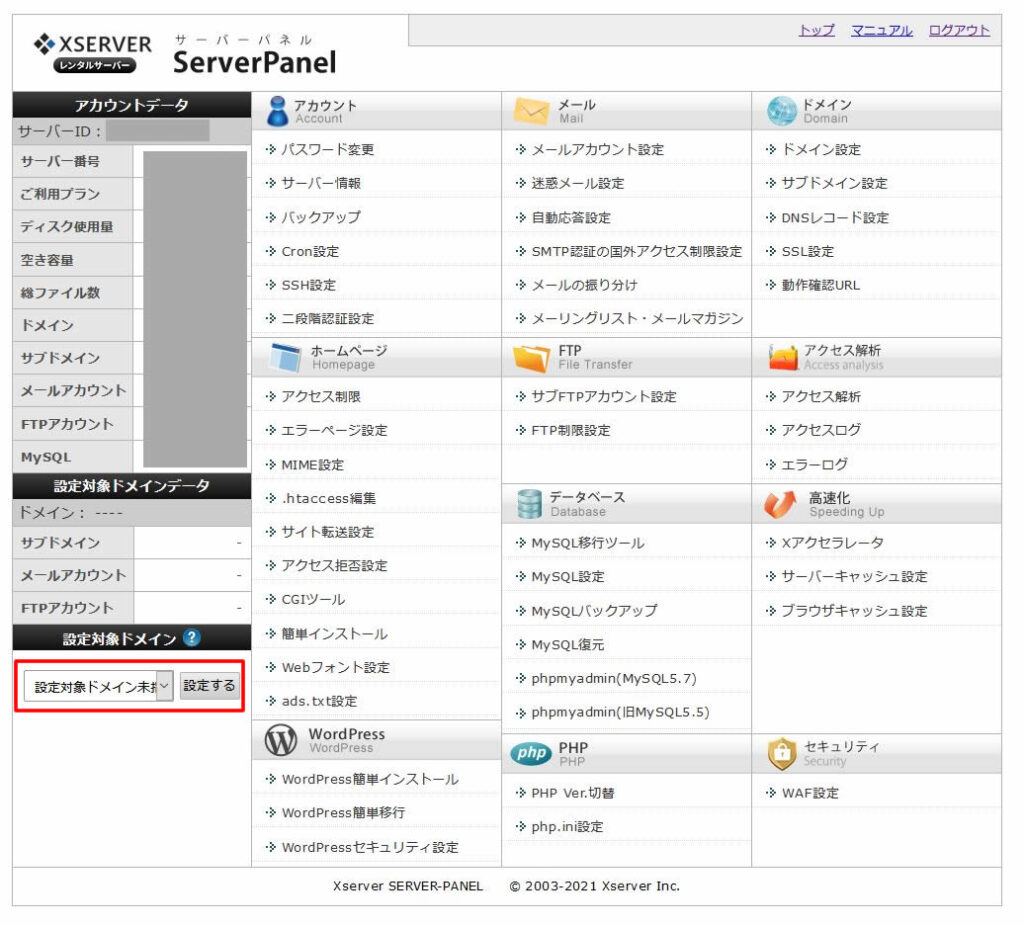Open FTP制限設定
The image size is (1024, 926).
[571, 430]
